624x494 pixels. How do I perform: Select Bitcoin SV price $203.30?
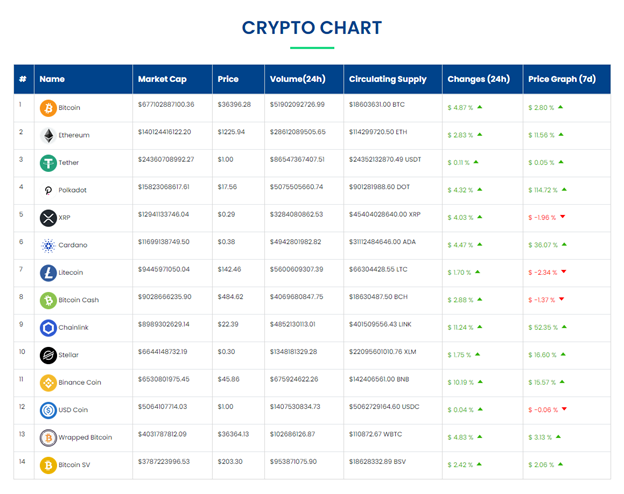tap(230, 462)
